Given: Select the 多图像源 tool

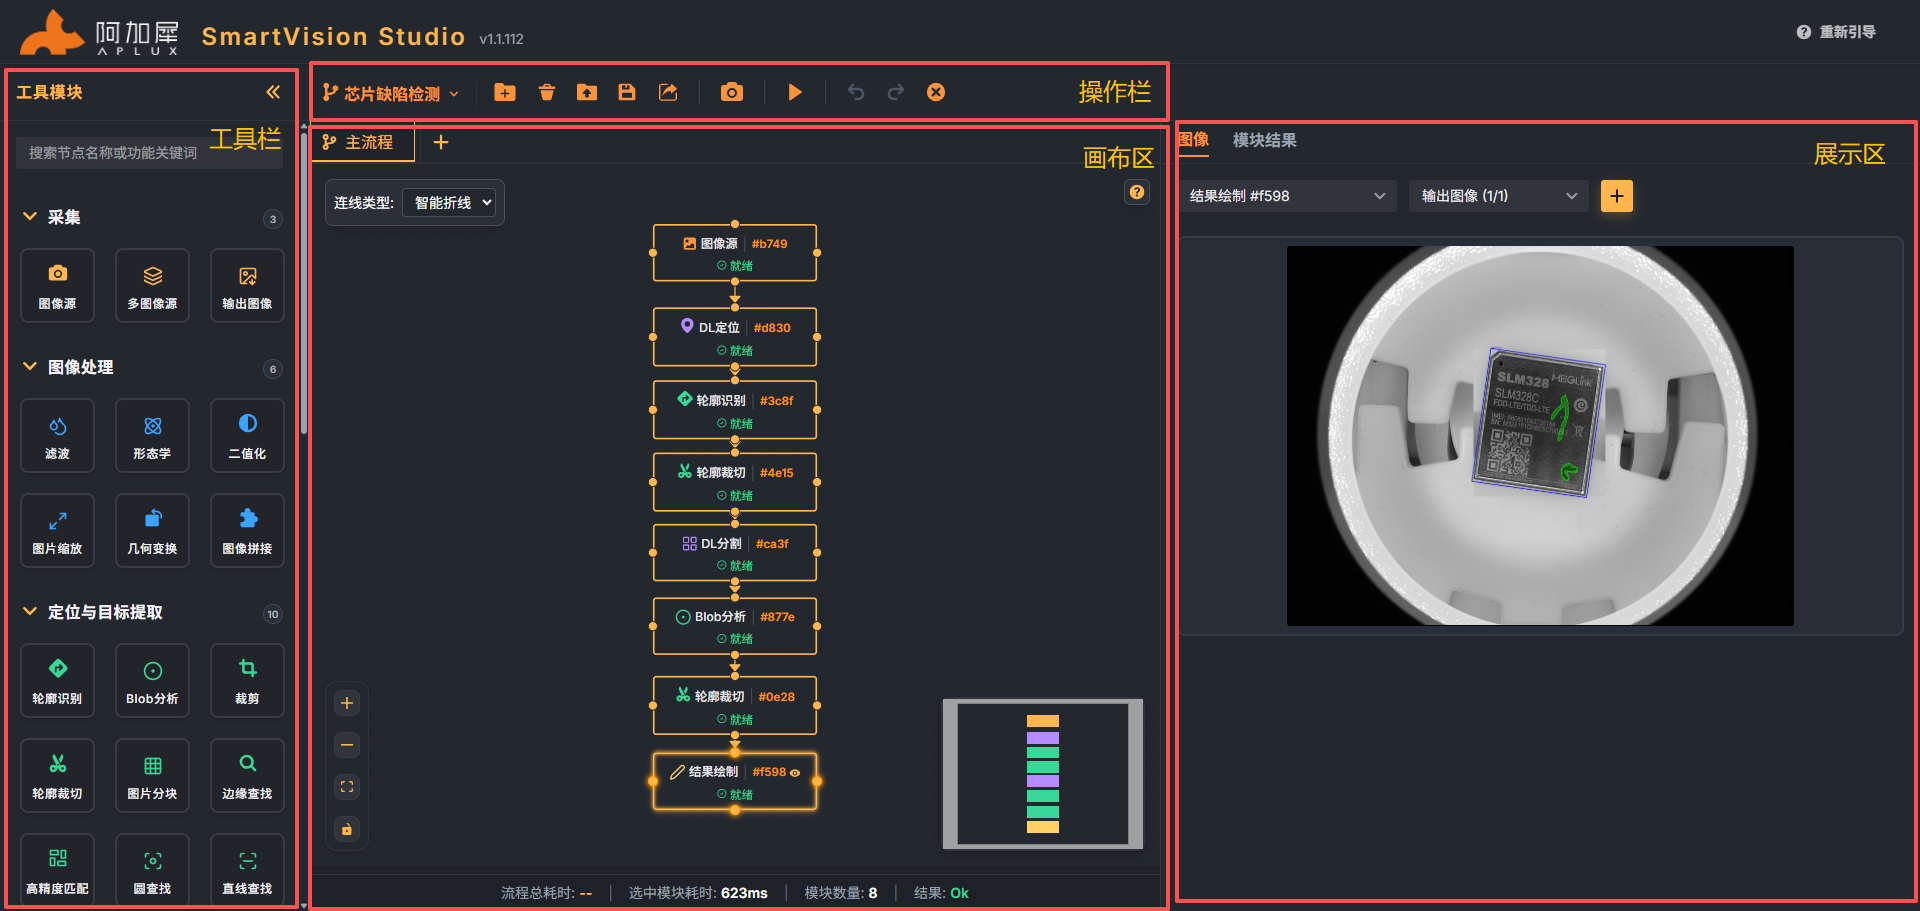Looking at the screenshot, I should [x=152, y=285].
